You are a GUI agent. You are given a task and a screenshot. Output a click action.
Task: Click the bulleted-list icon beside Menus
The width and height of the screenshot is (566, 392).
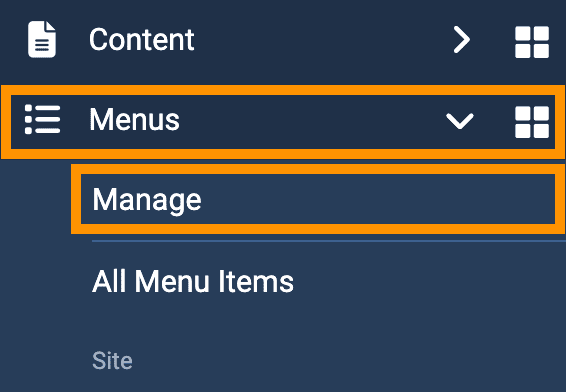[x=42, y=119]
